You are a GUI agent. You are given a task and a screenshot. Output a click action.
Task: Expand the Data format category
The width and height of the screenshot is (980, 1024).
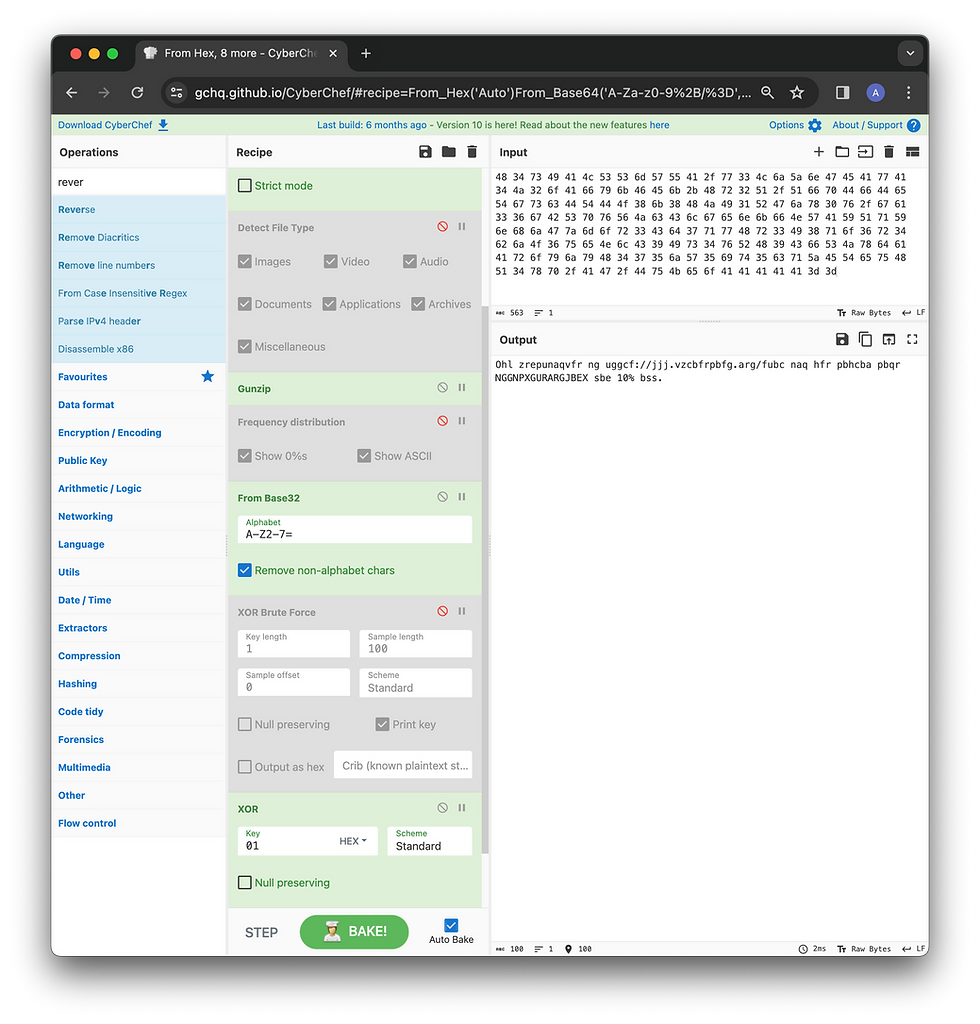pos(138,405)
